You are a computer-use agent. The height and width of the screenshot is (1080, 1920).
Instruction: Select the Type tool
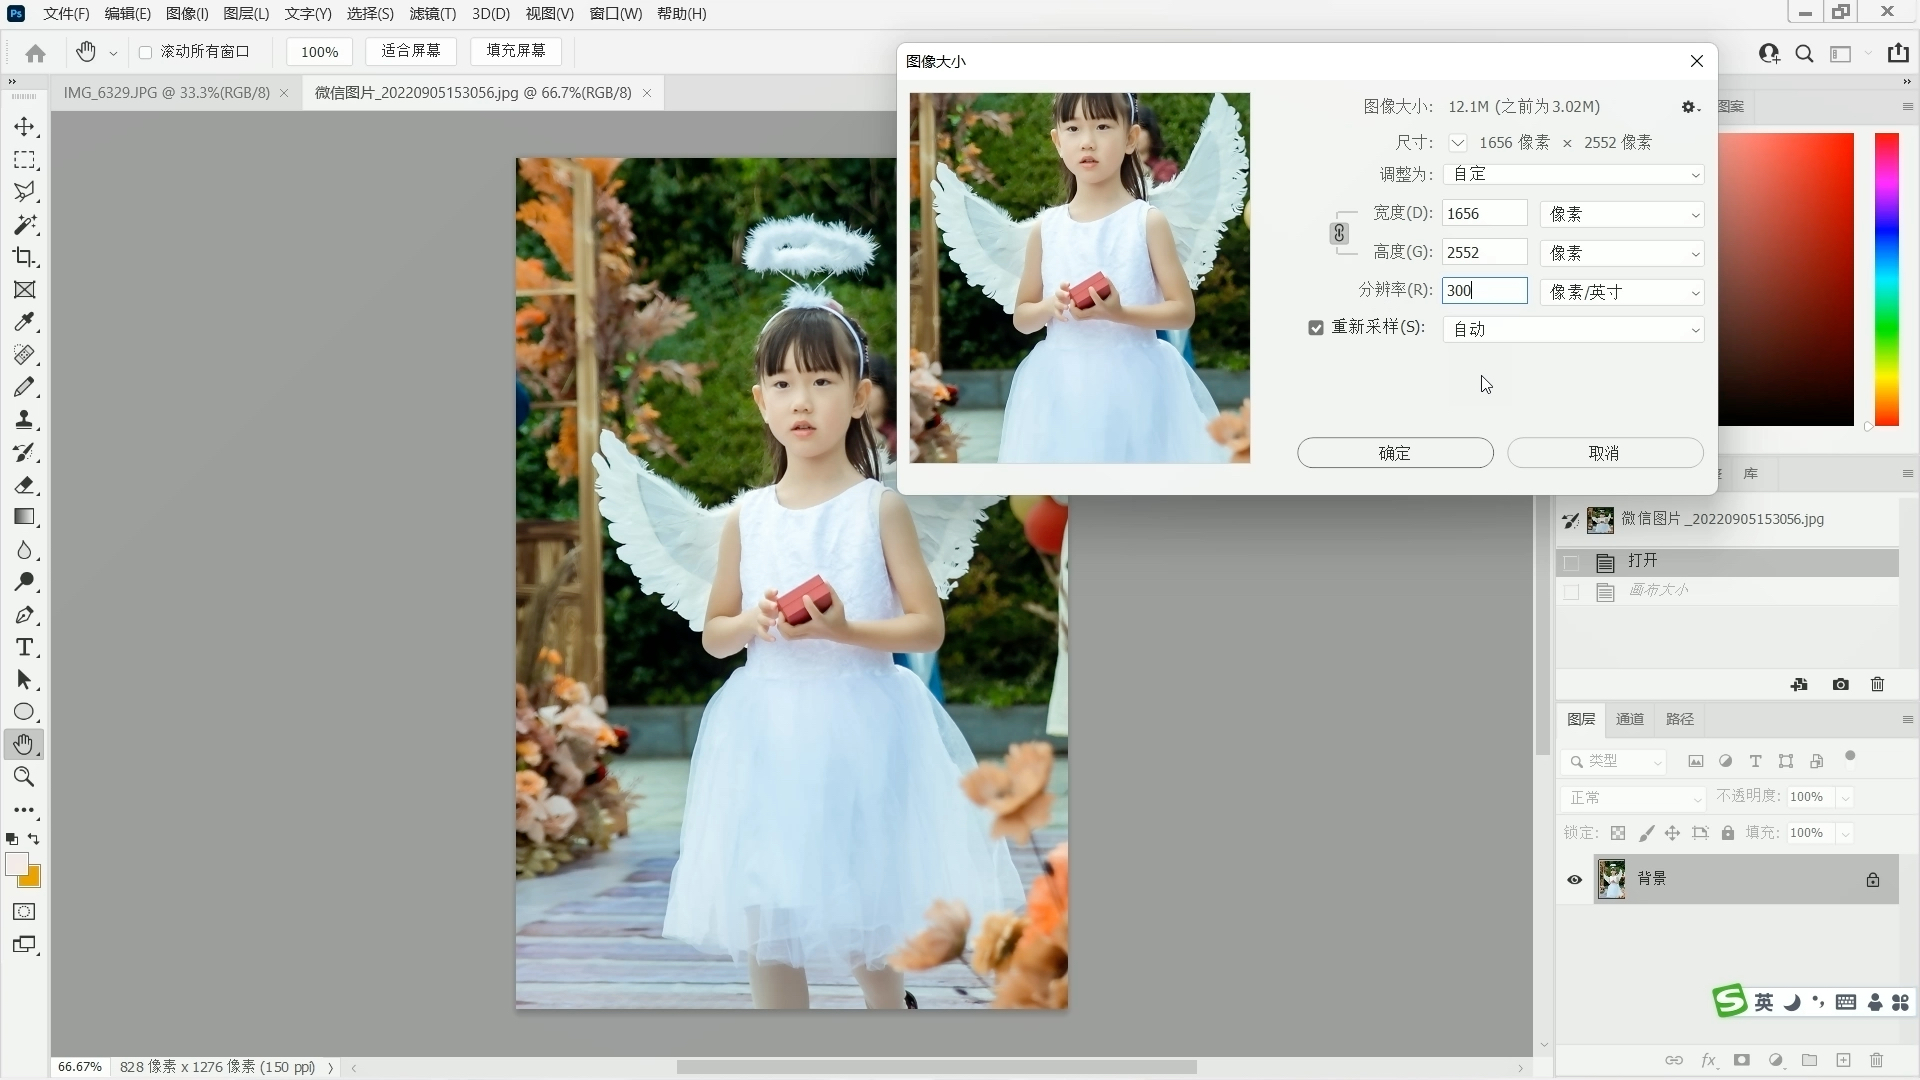pos(25,648)
